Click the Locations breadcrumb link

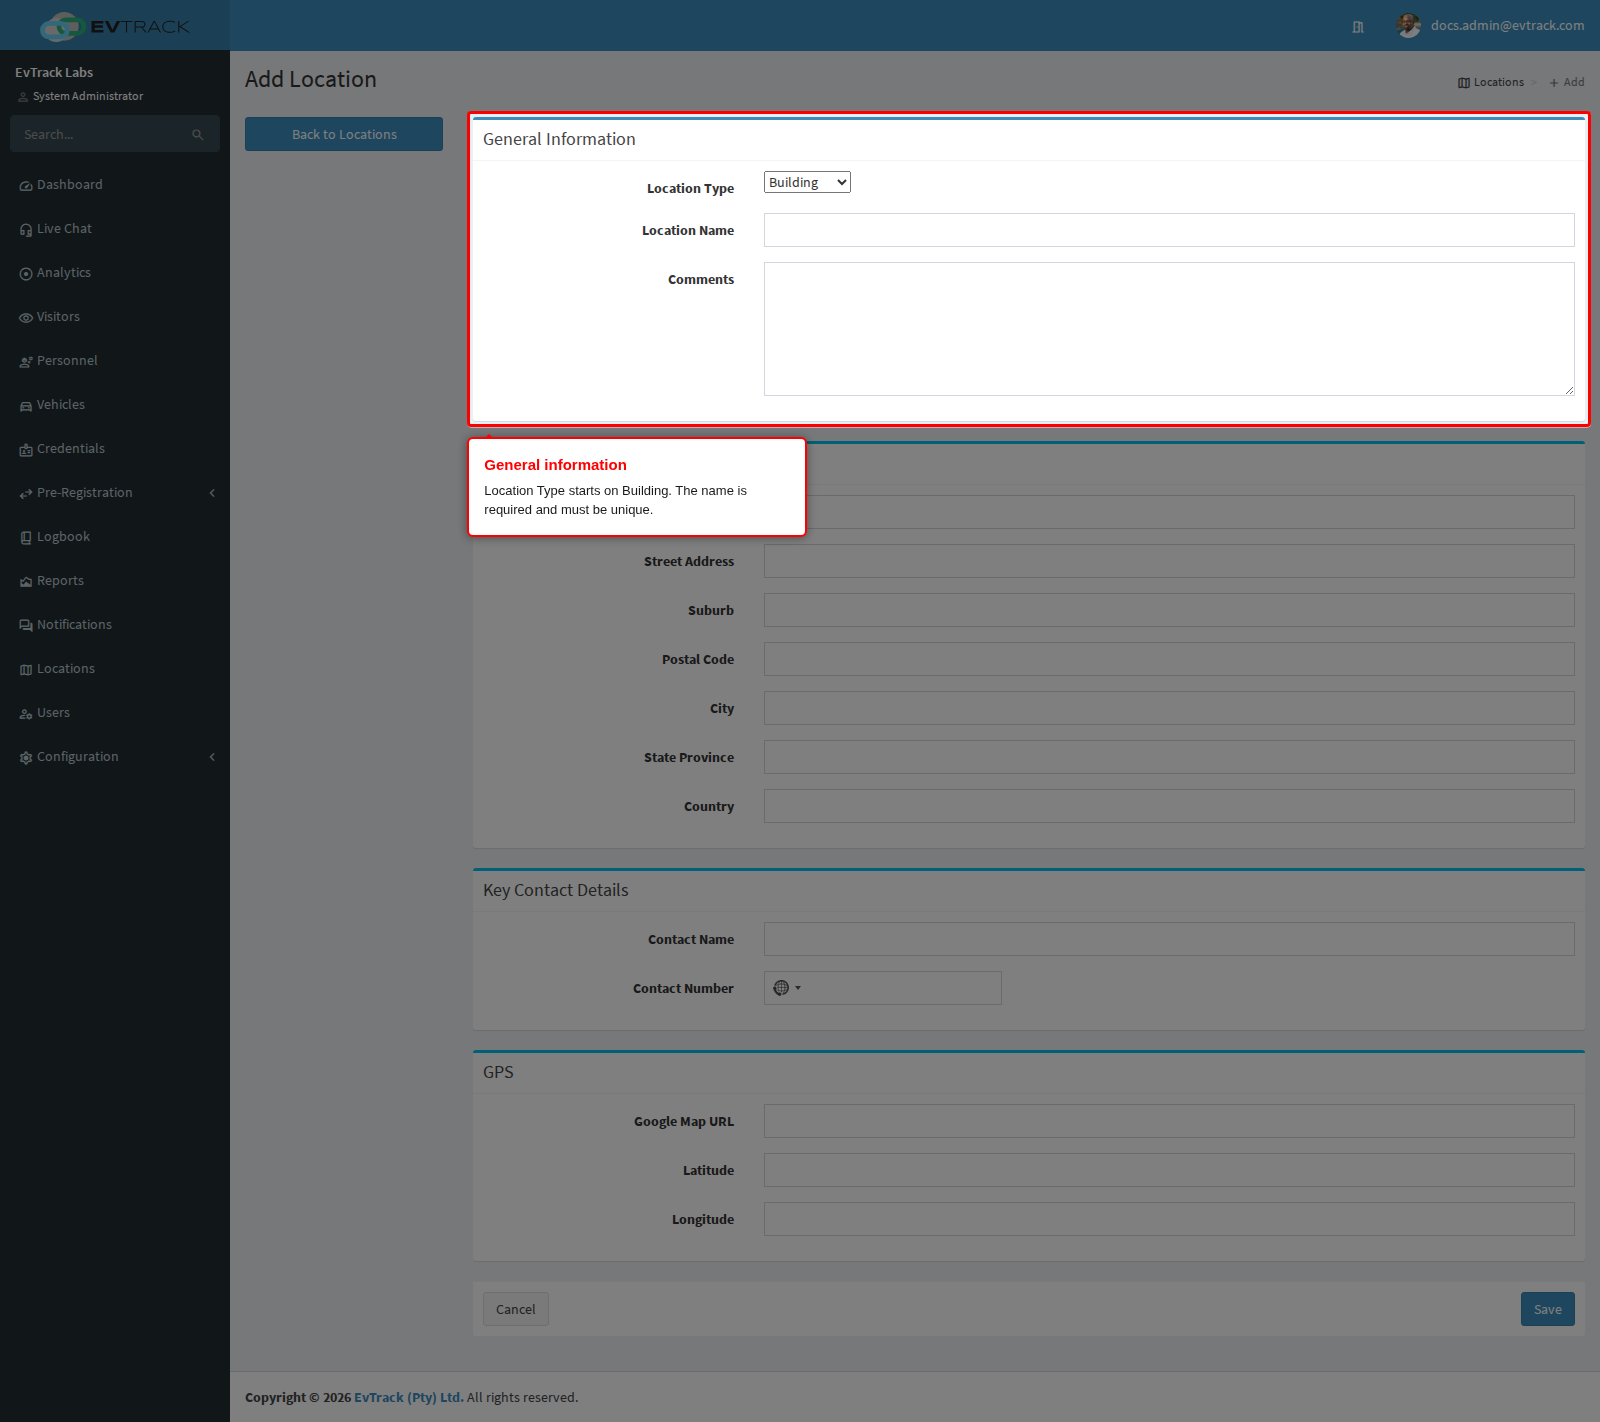pyautogui.click(x=1491, y=82)
